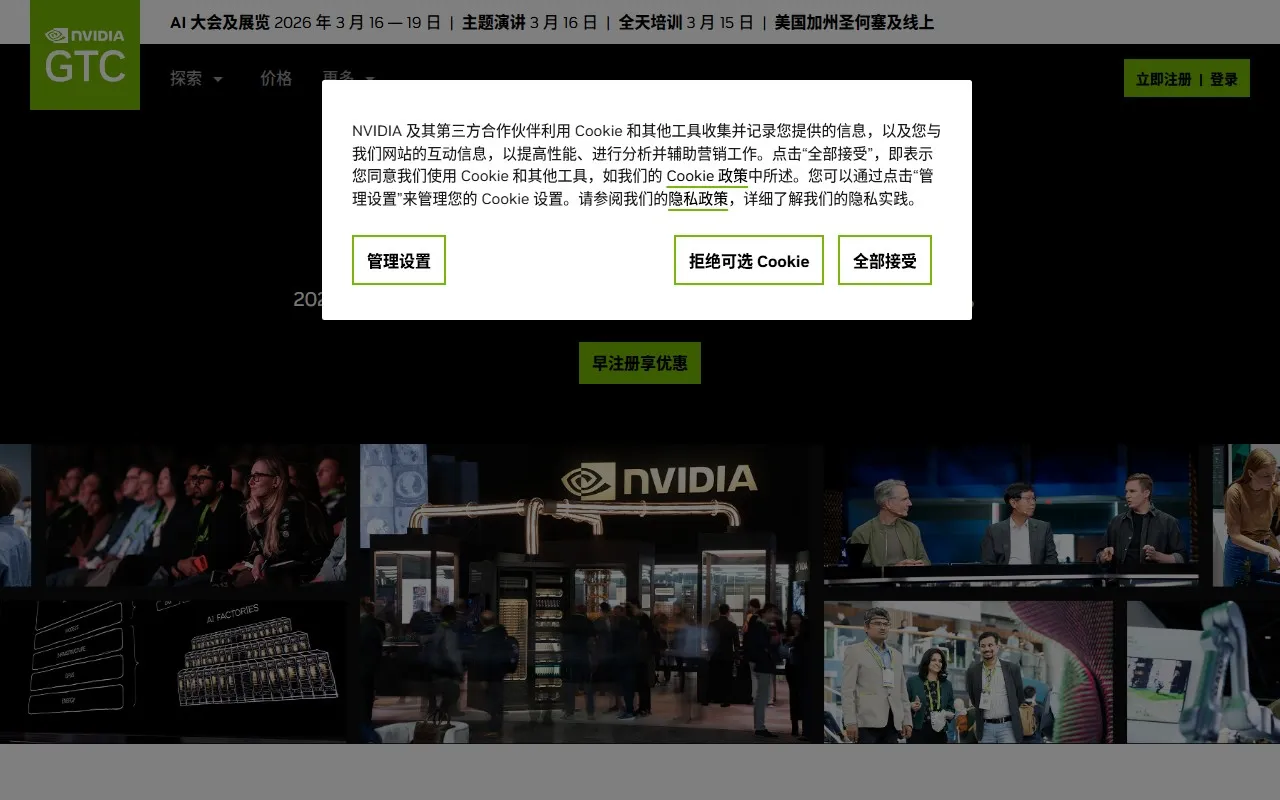Select the AI Factories display thumbnail
The image size is (1280, 800).
(x=173, y=670)
